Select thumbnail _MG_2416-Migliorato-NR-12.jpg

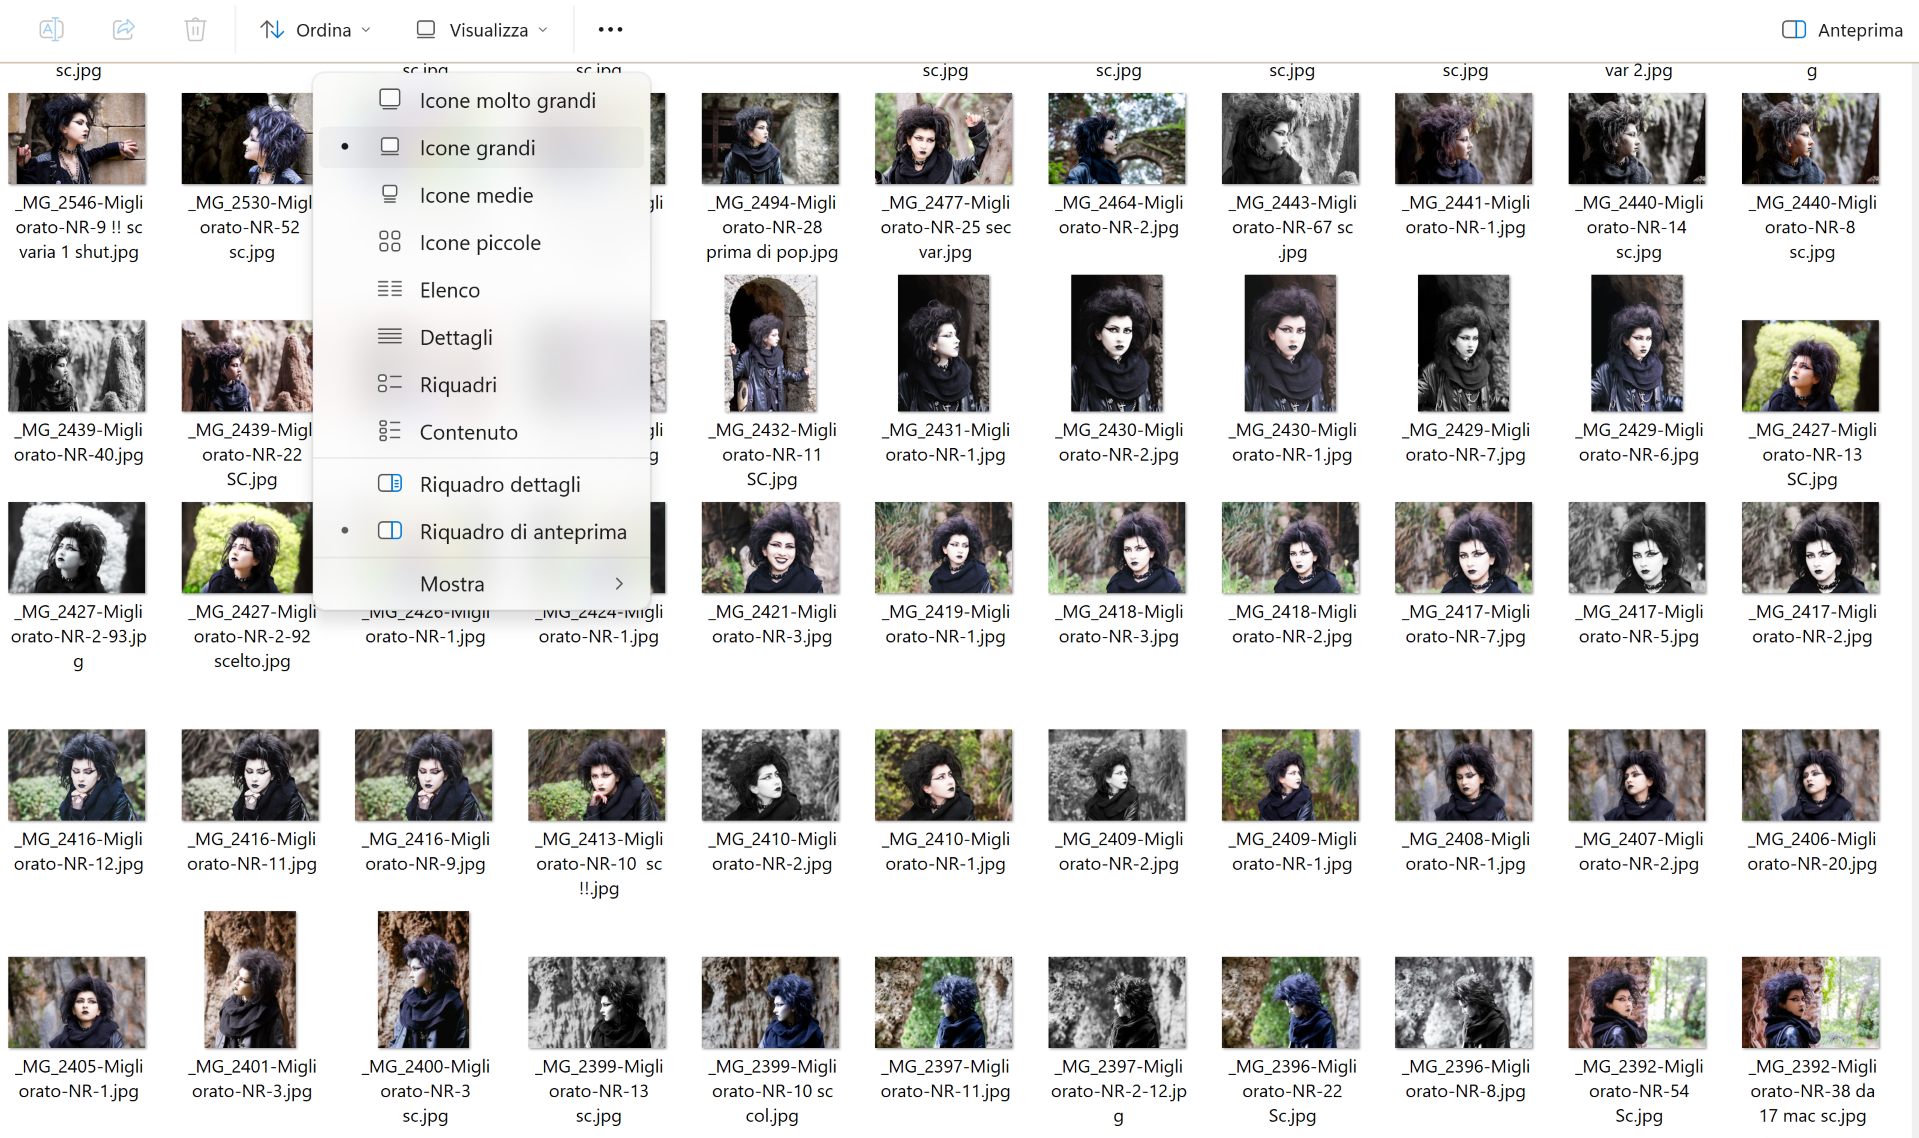click(77, 775)
